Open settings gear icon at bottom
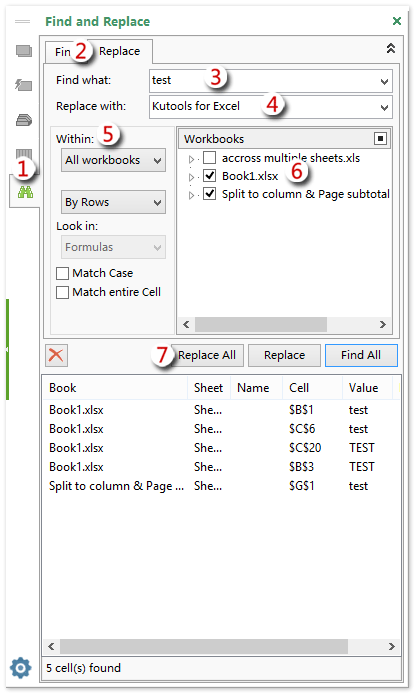 20,668
